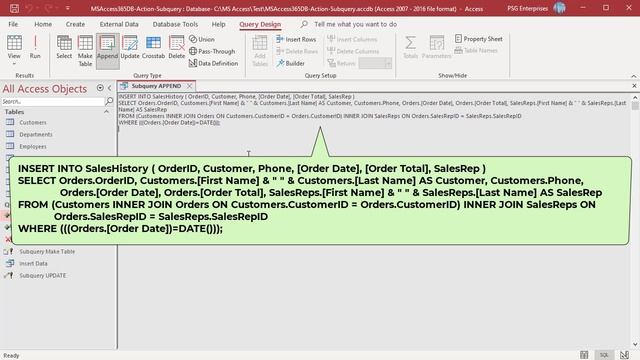Choose Crosstab query type

click(x=153, y=47)
